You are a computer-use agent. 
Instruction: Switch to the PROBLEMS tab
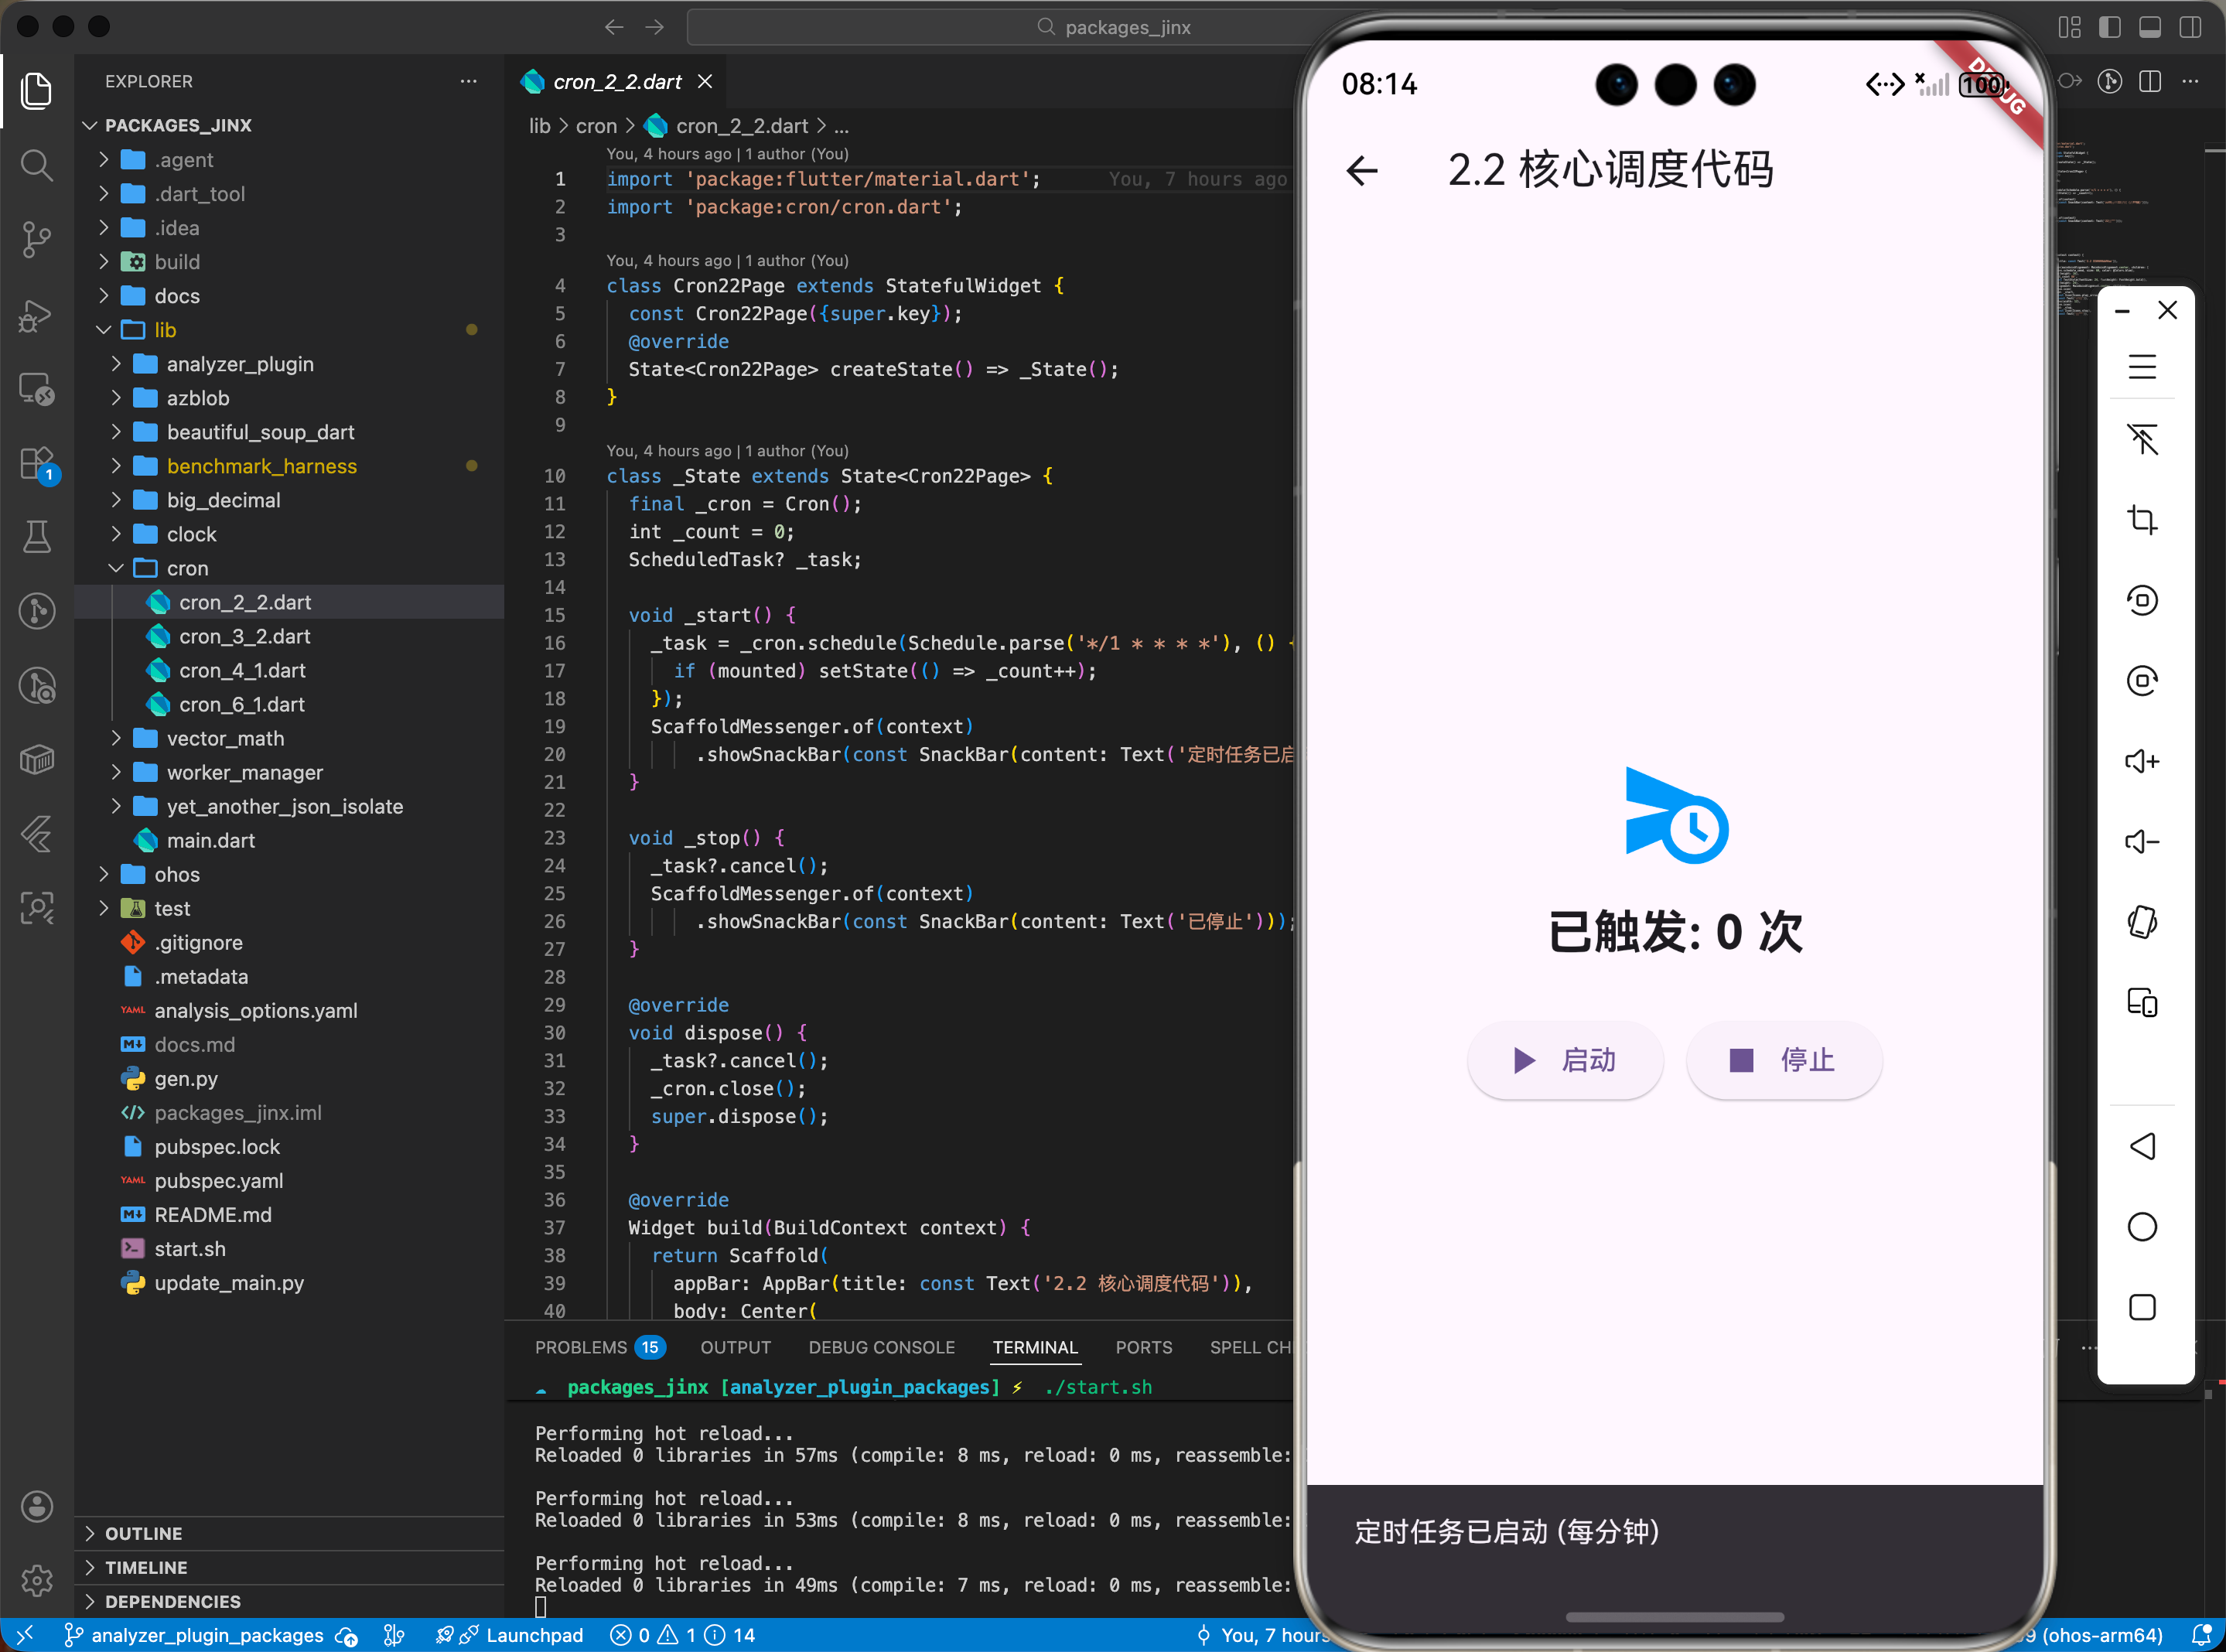click(x=580, y=1347)
